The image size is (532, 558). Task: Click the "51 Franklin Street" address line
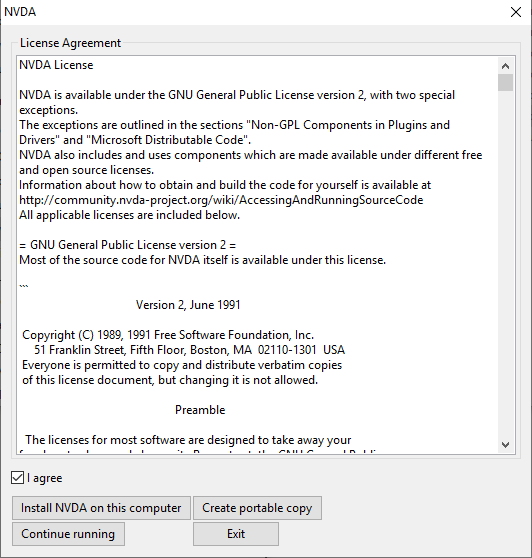click(189, 350)
